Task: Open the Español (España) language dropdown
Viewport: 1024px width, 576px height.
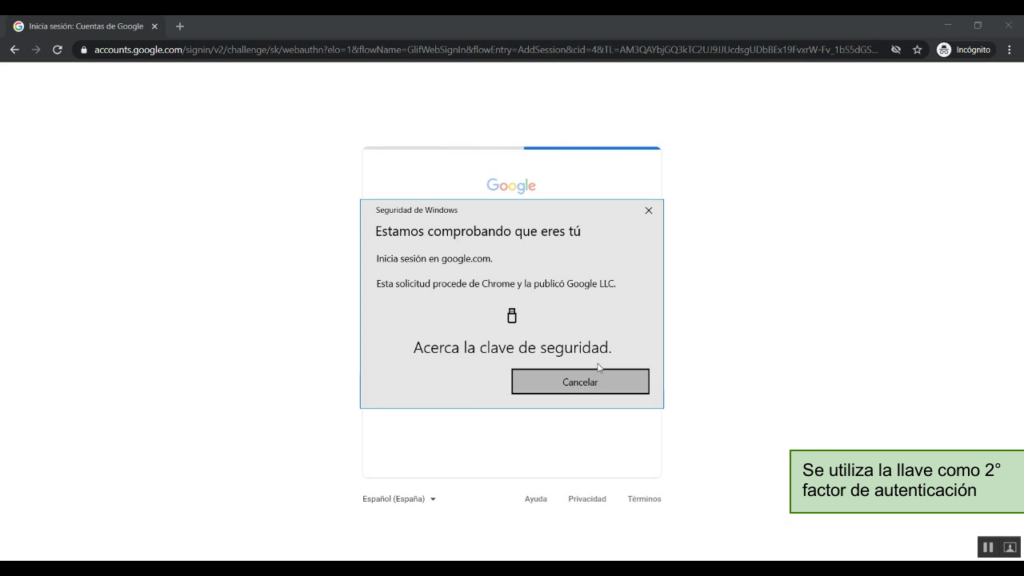Action: tap(399, 499)
